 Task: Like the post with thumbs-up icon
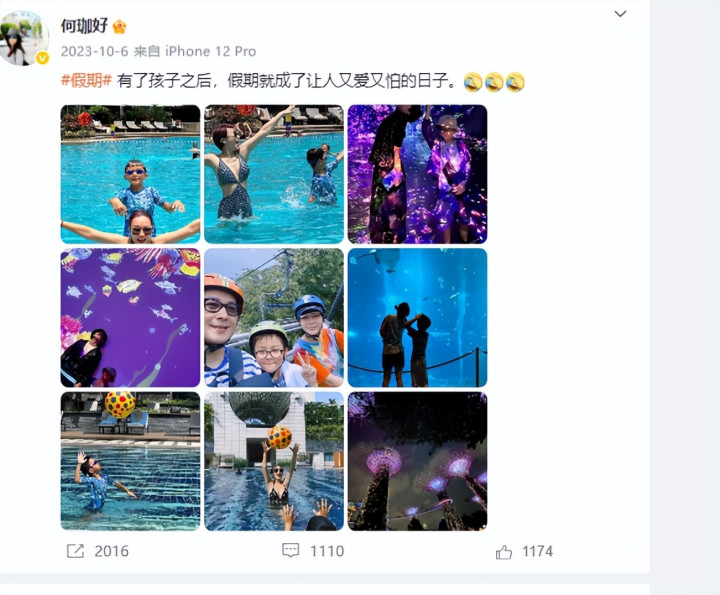pyautogui.click(x=504, y=551)
